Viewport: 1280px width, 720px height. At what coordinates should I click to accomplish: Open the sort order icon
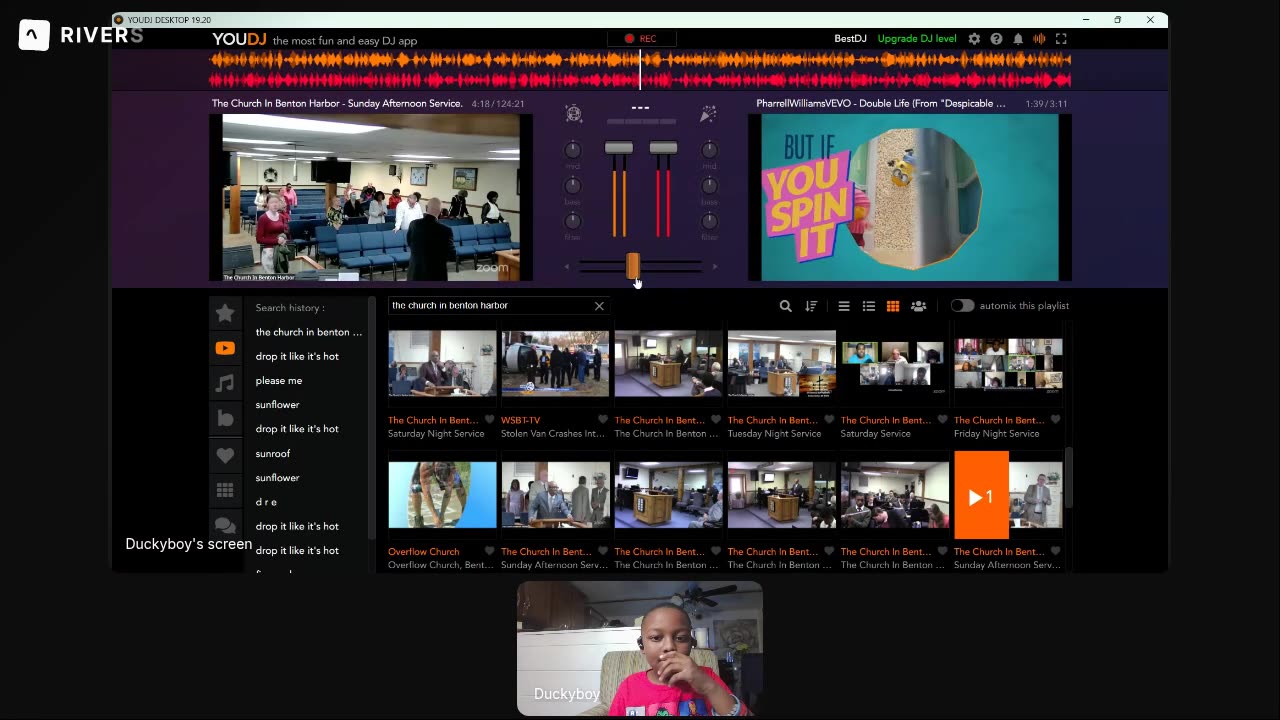point(811,306)
